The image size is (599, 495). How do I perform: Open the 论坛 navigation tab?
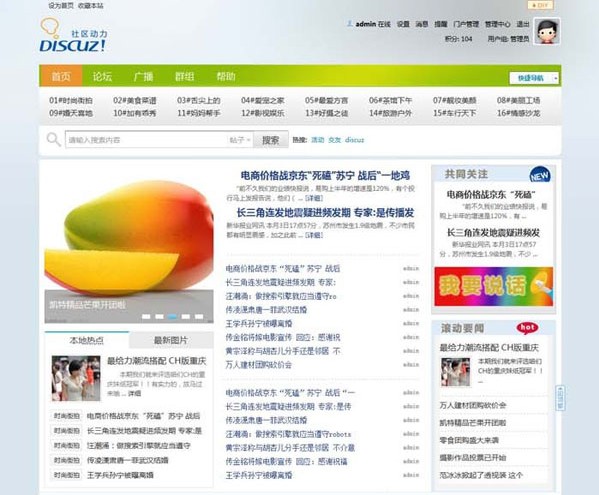(x=102, y=76)
